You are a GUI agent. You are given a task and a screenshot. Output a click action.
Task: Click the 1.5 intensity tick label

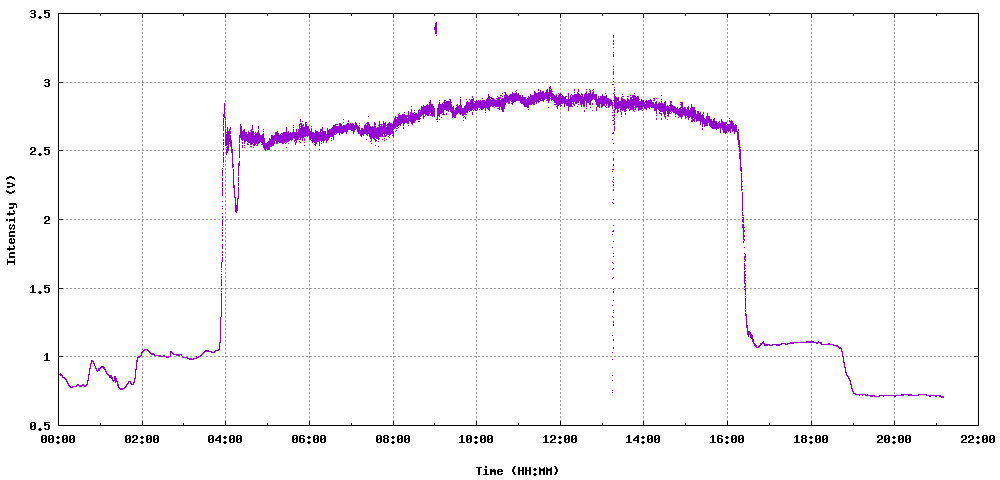[40, 288]
